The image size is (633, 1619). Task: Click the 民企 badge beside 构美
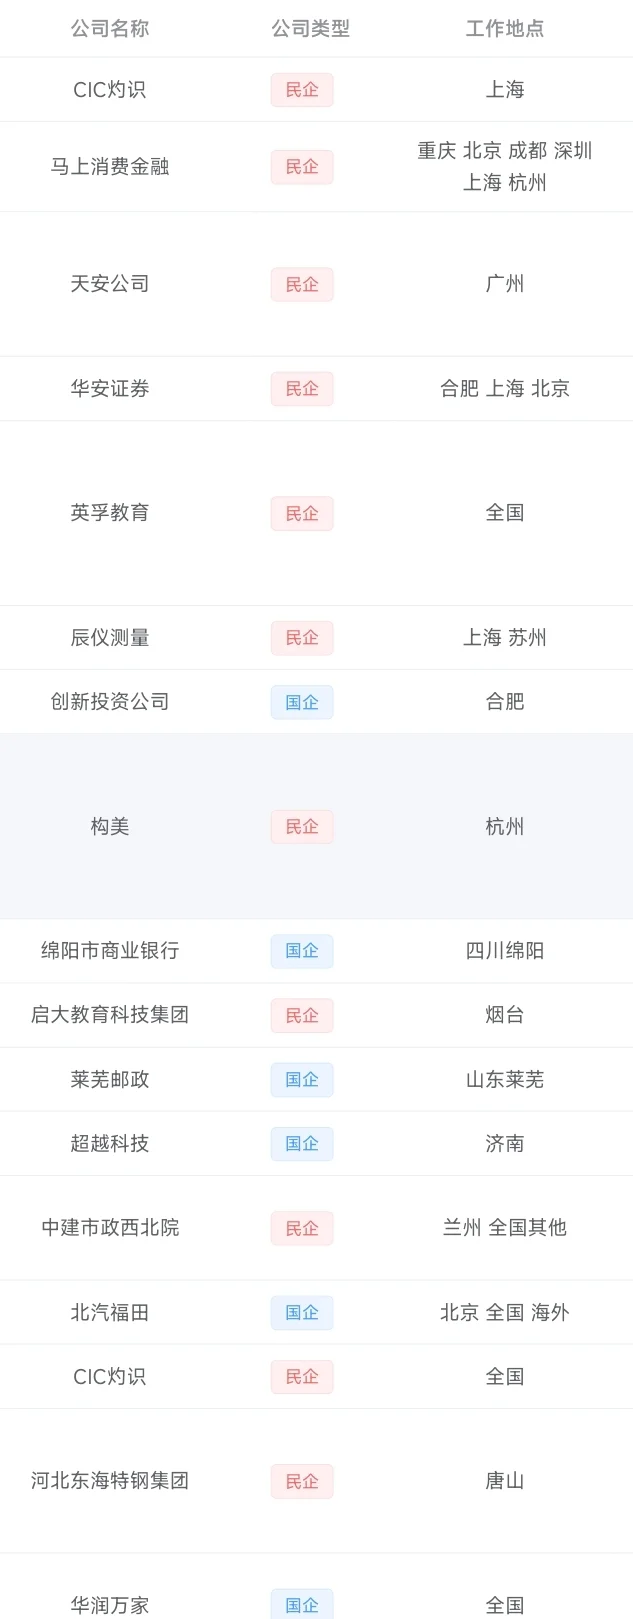[301, 827]
